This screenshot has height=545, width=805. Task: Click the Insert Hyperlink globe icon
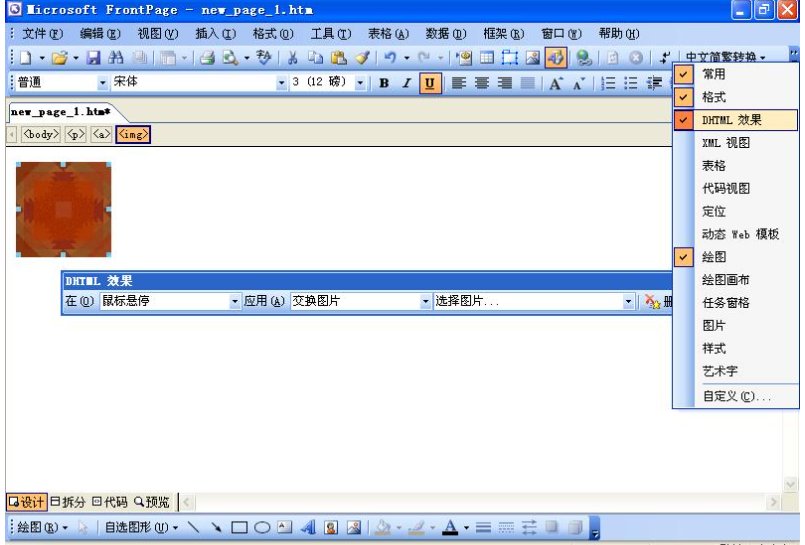584,57
